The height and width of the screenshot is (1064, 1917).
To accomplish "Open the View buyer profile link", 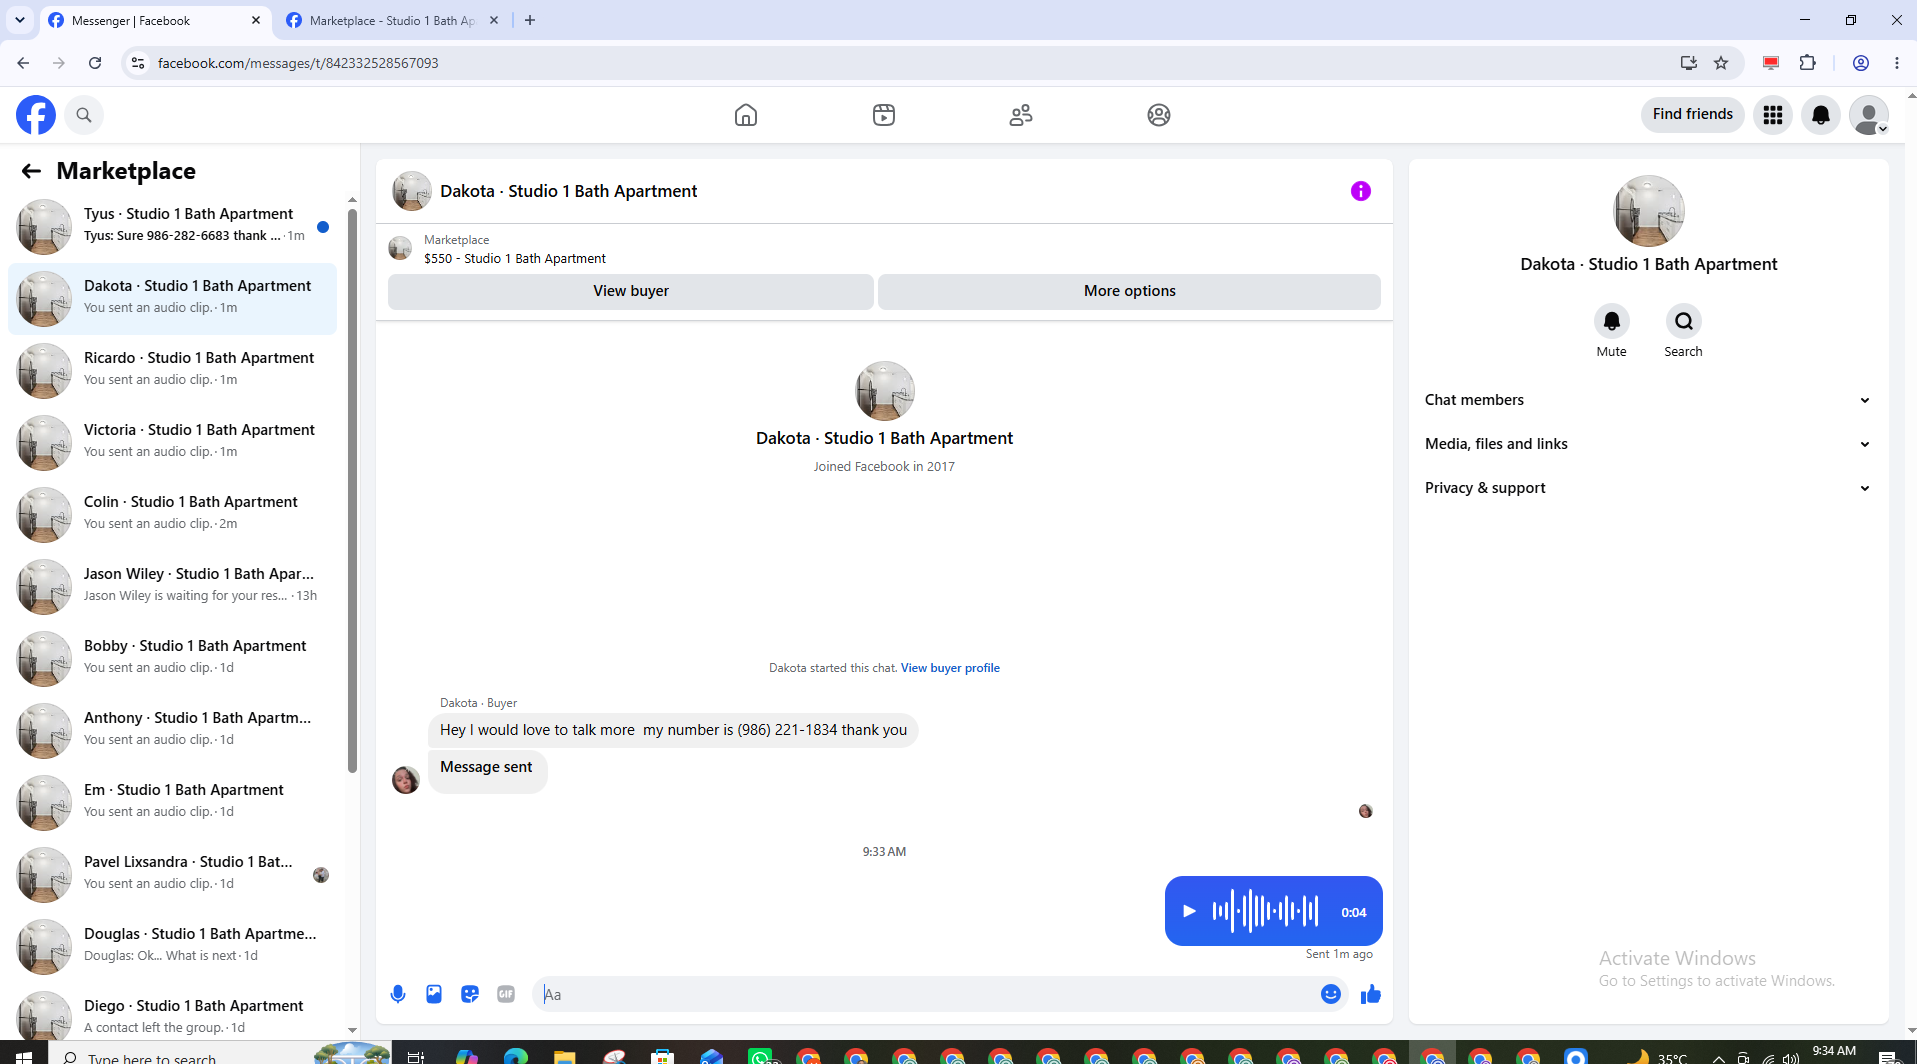I will click(950, 668).
